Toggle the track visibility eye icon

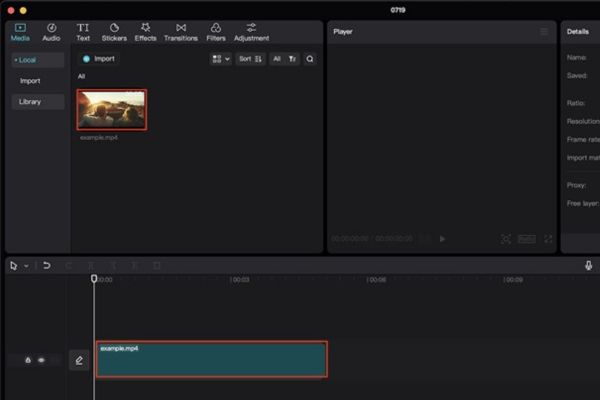(41, 360)
